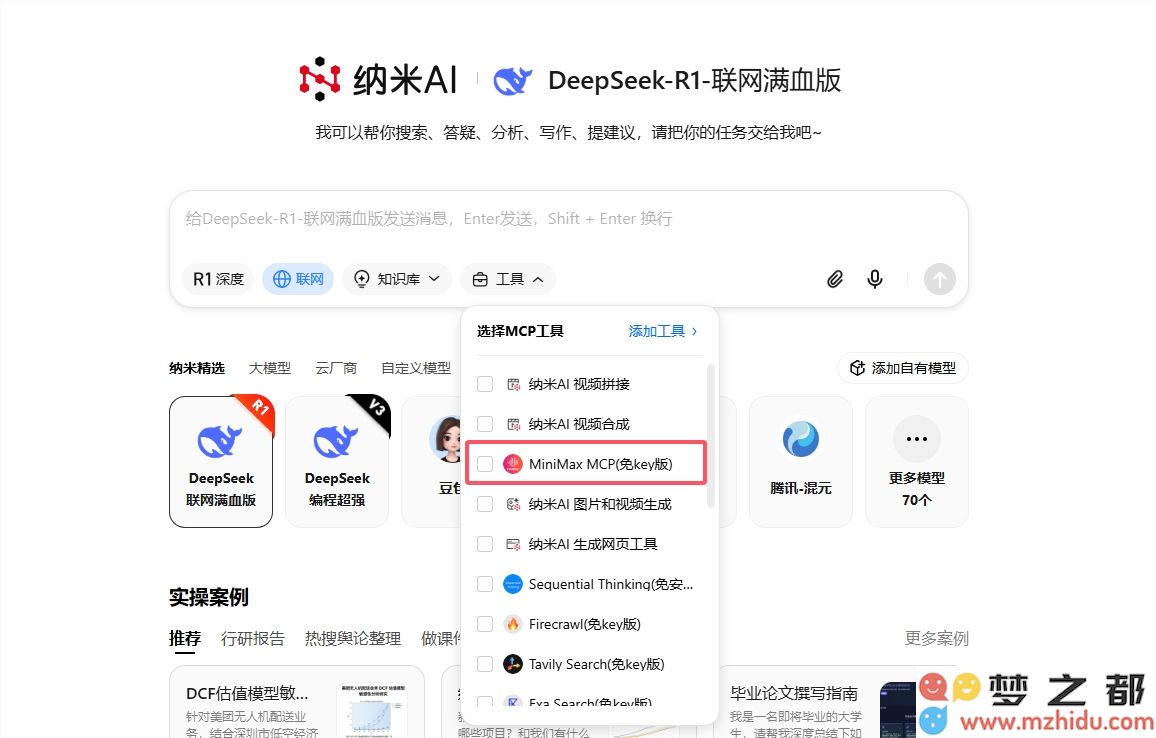This screenshot has width=1156, height=738.
Task: Select the 推荐 cases tab
Action: click(185, 638)
